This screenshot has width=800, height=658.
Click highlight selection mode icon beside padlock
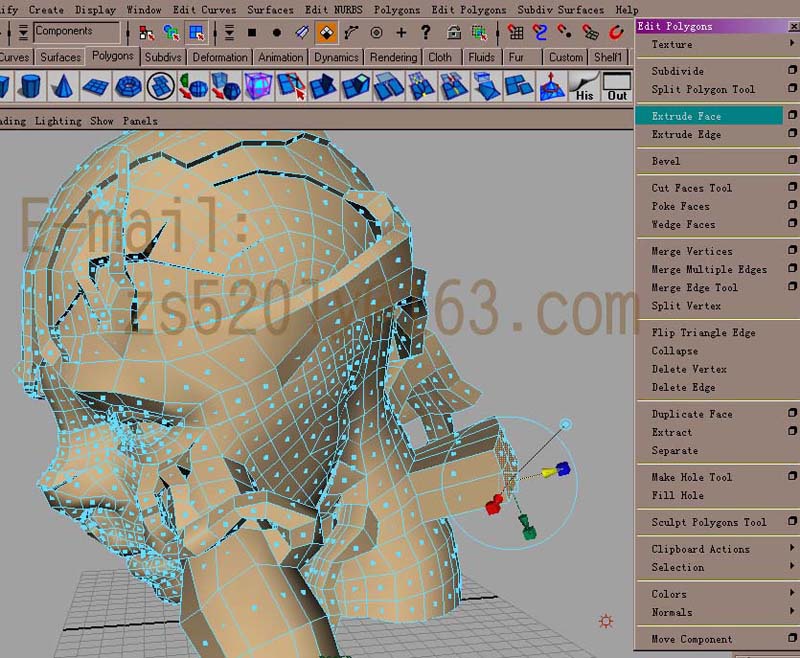point(479,33)
